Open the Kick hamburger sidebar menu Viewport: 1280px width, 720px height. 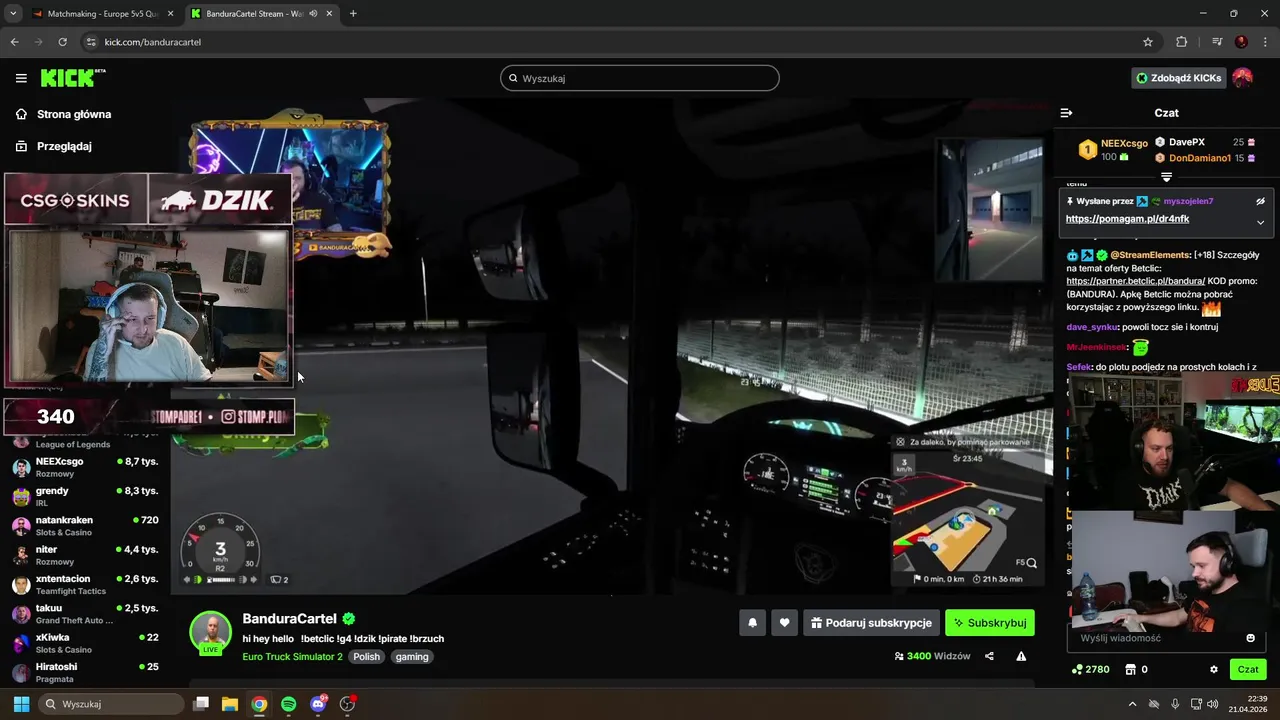click(x=21, y=78)
